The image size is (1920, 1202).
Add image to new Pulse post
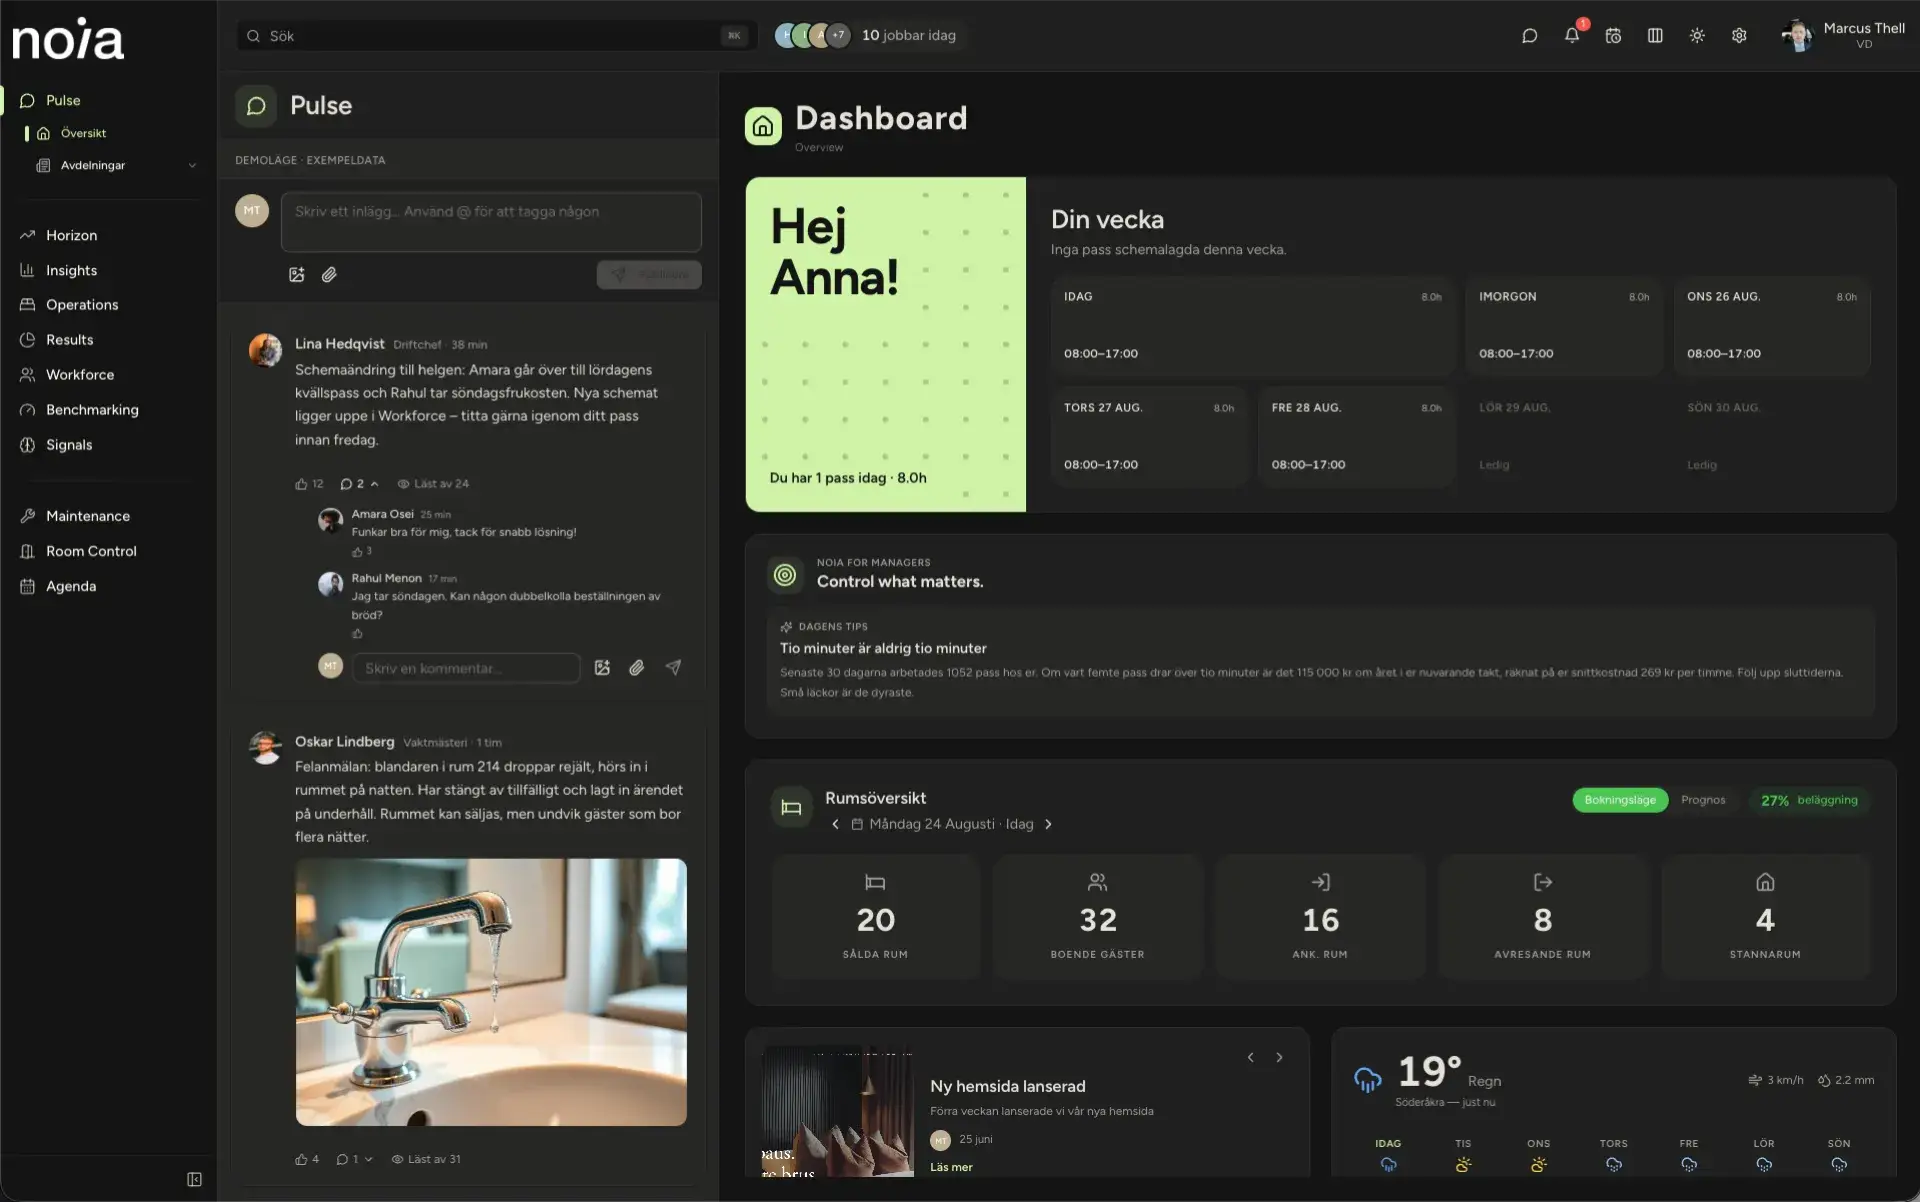coord(297,274)
